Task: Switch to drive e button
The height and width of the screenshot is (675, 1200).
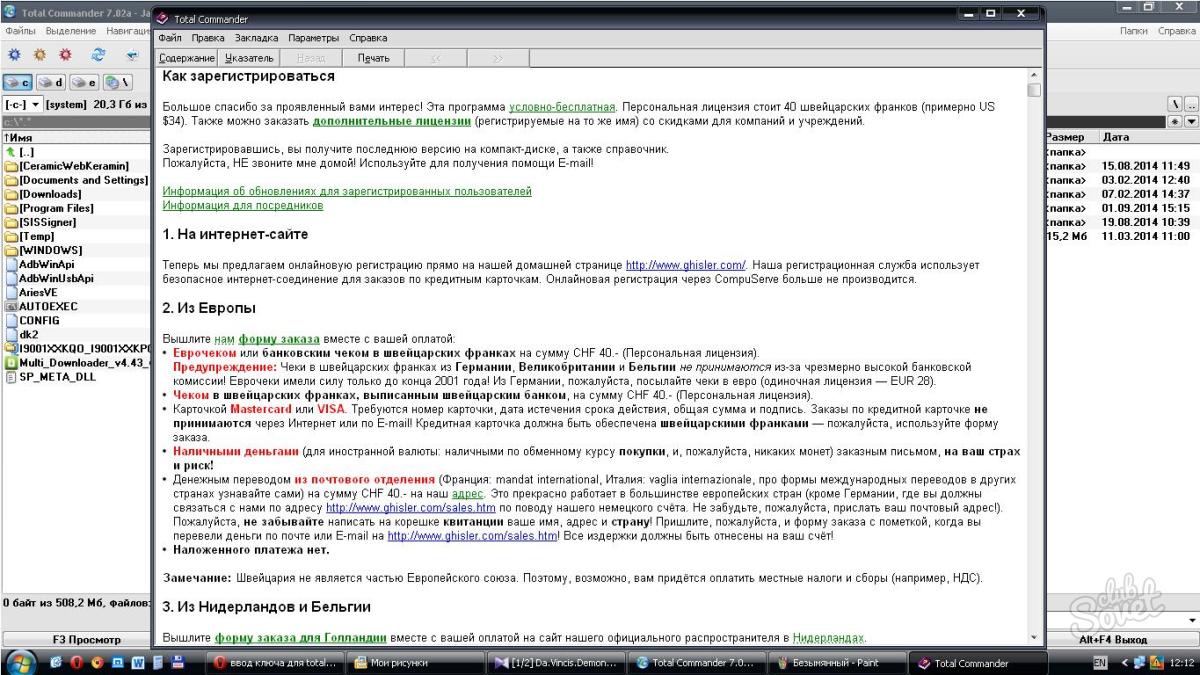Action: pyautogui.click(x=85, y=82)
